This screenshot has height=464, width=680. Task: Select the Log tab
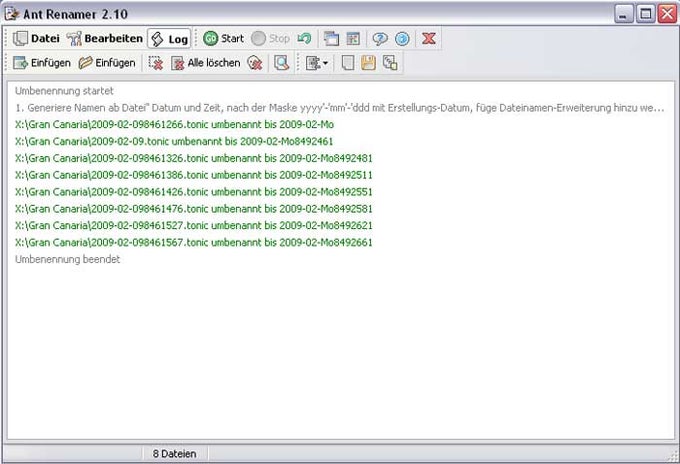(169, 39)
